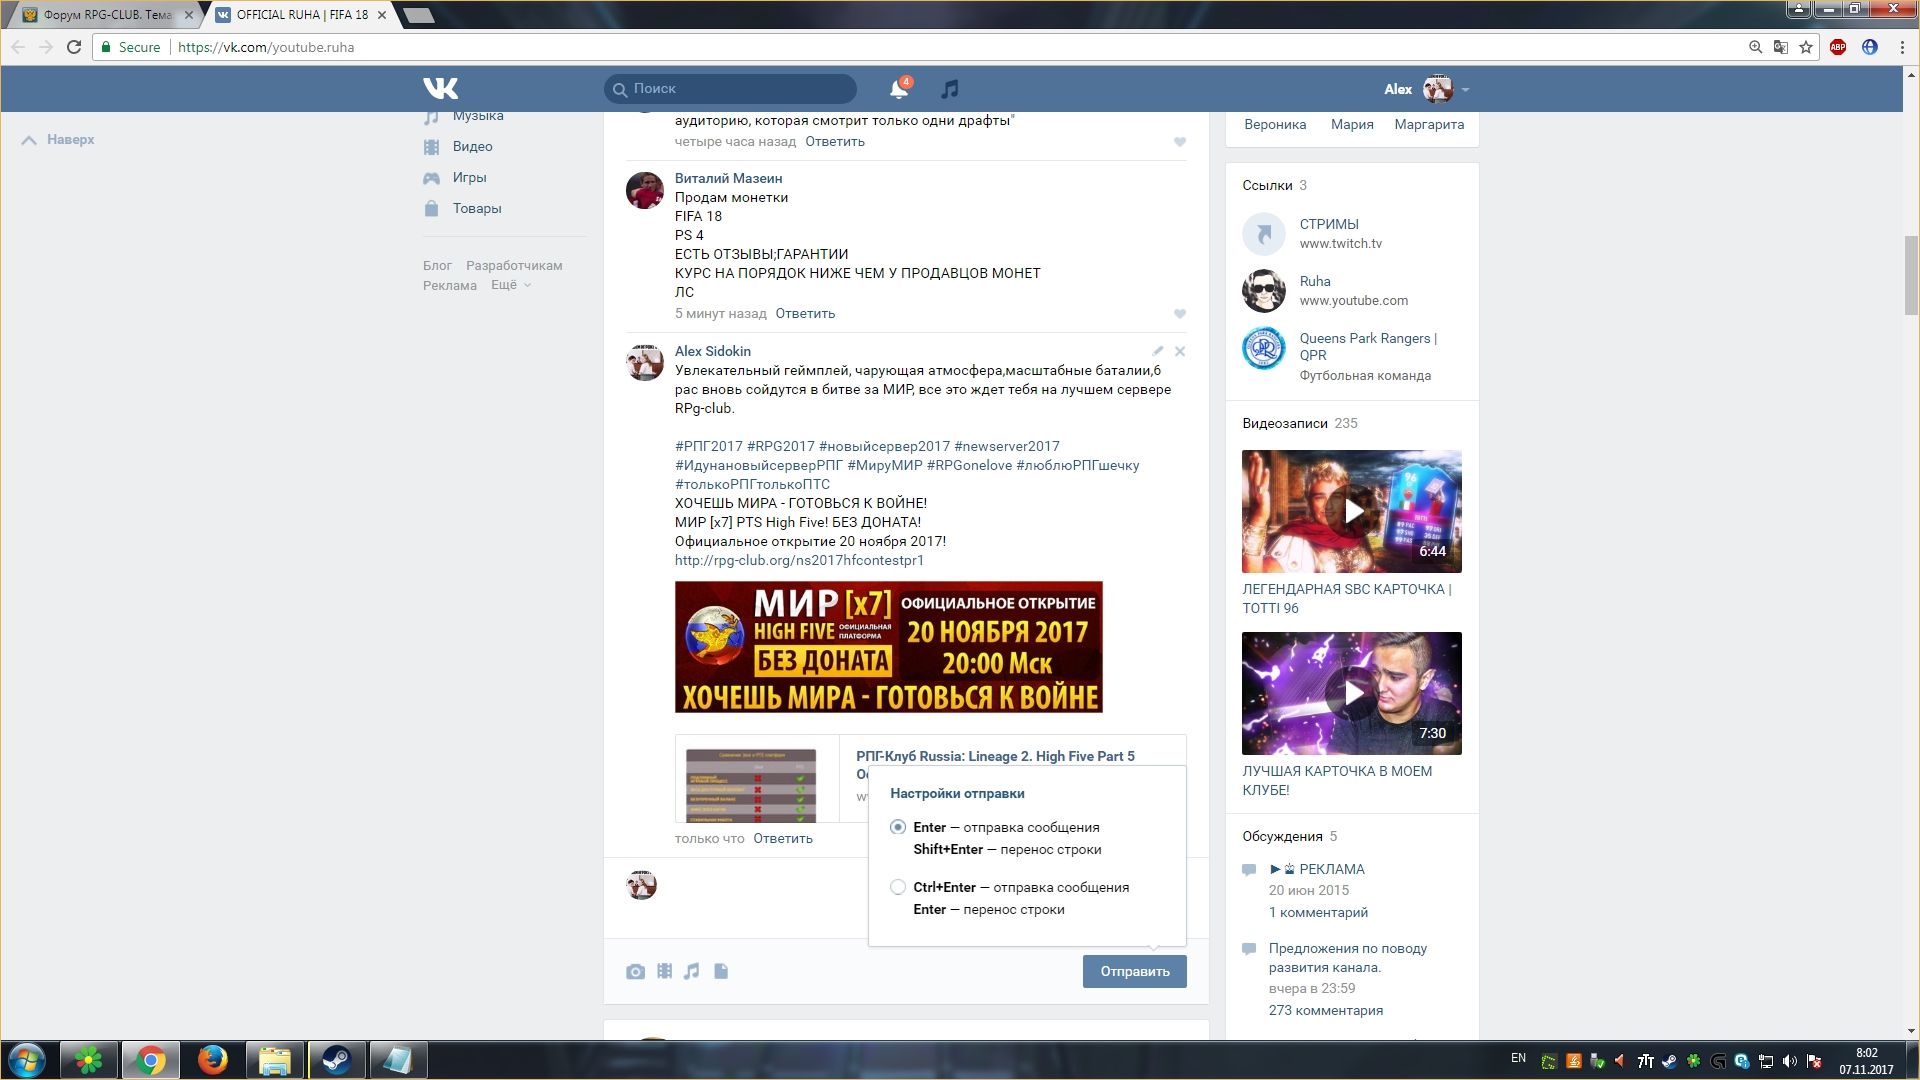Reload the page in browser

click(74, 47)
